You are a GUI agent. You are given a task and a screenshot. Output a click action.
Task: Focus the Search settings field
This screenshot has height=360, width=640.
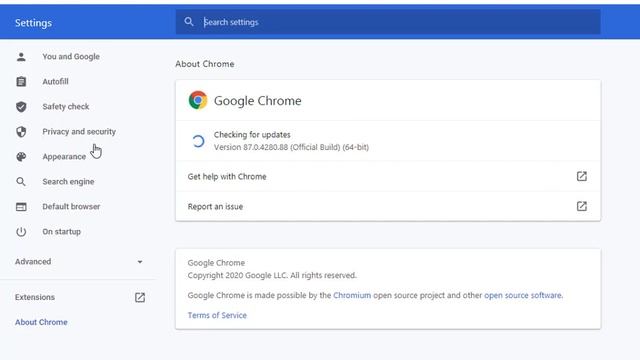[x=388, y=22]
